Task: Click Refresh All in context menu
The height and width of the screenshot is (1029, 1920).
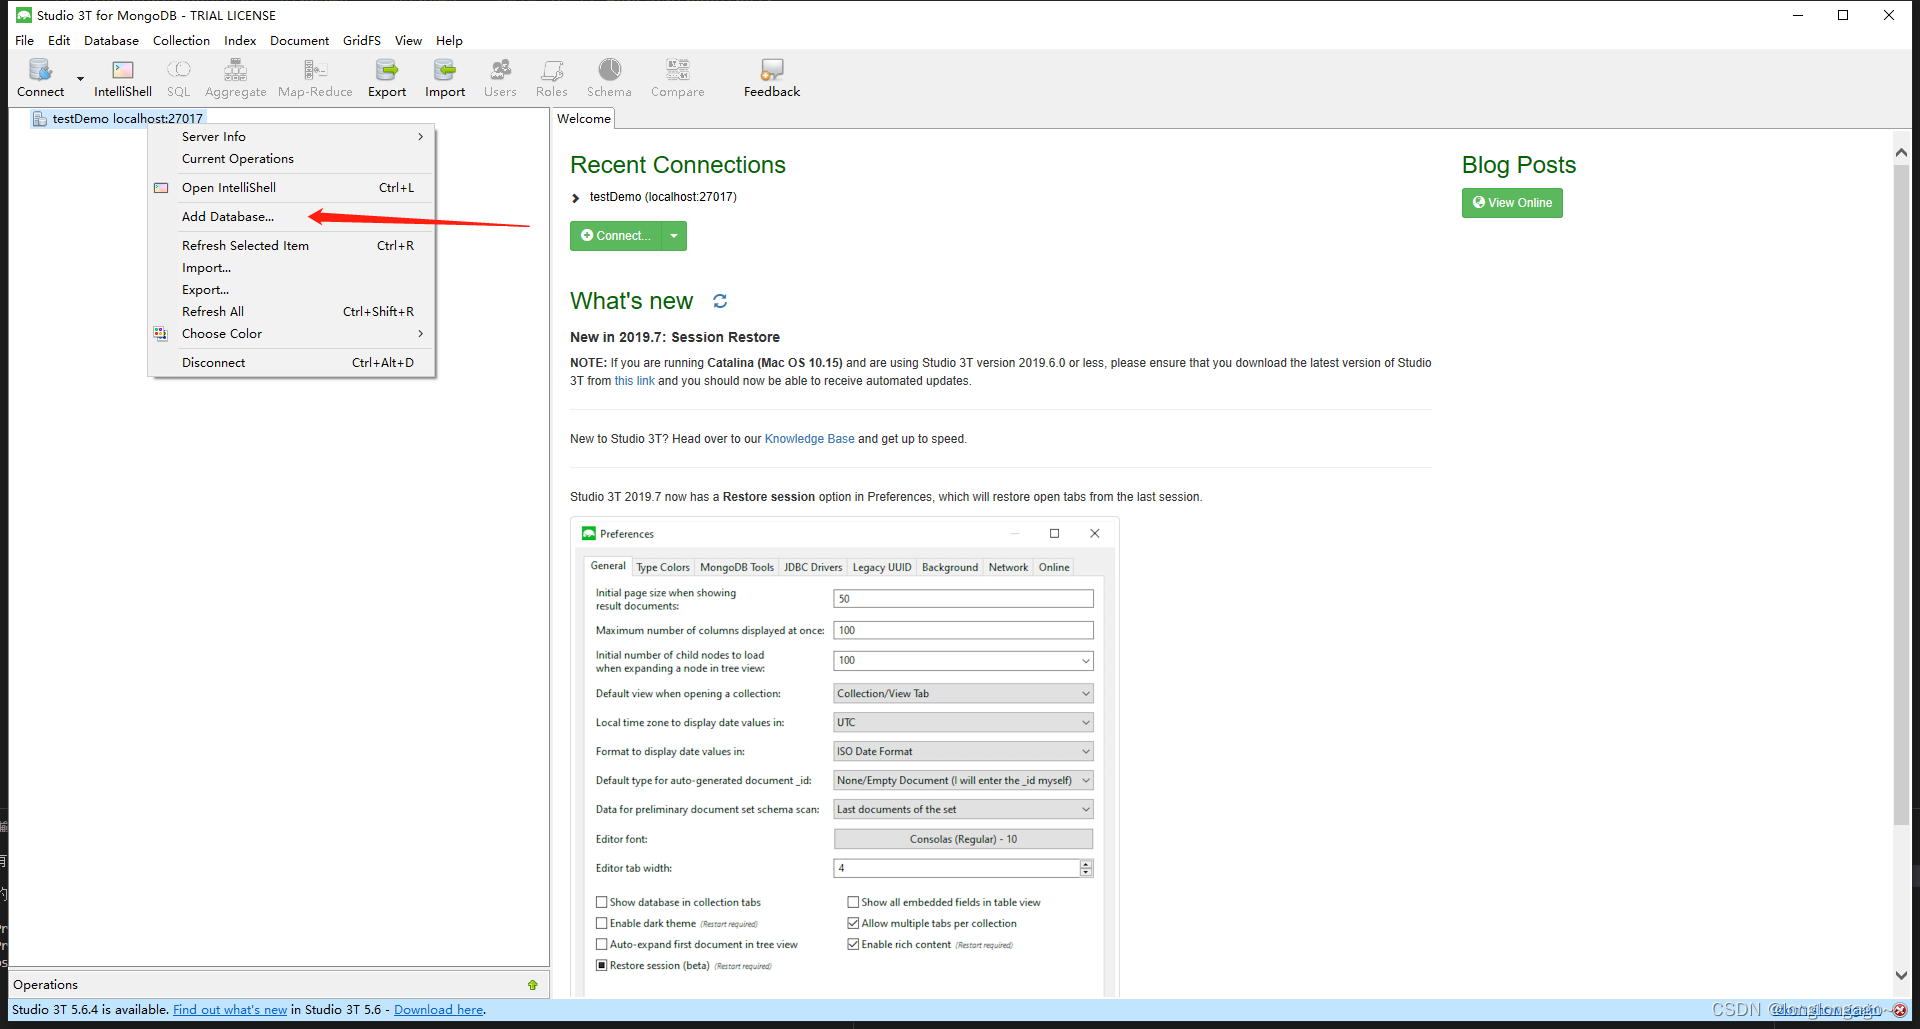Action: click(x=291, y=312)
